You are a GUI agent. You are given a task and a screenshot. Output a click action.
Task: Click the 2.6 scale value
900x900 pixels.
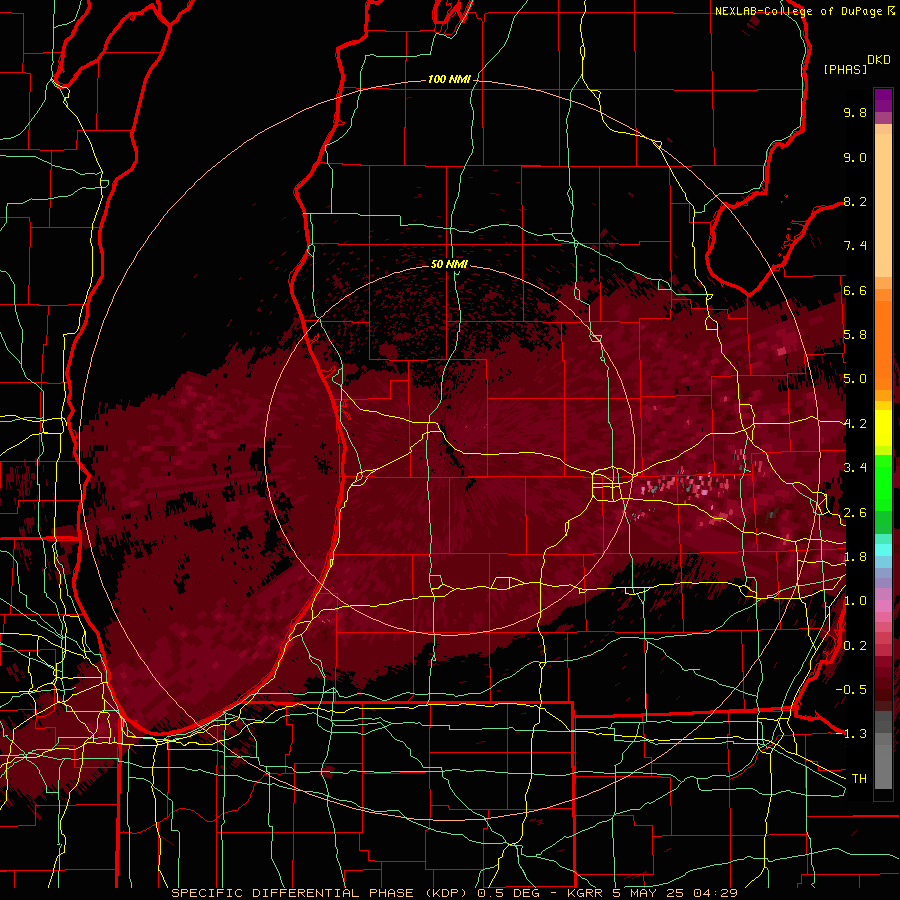855,513
